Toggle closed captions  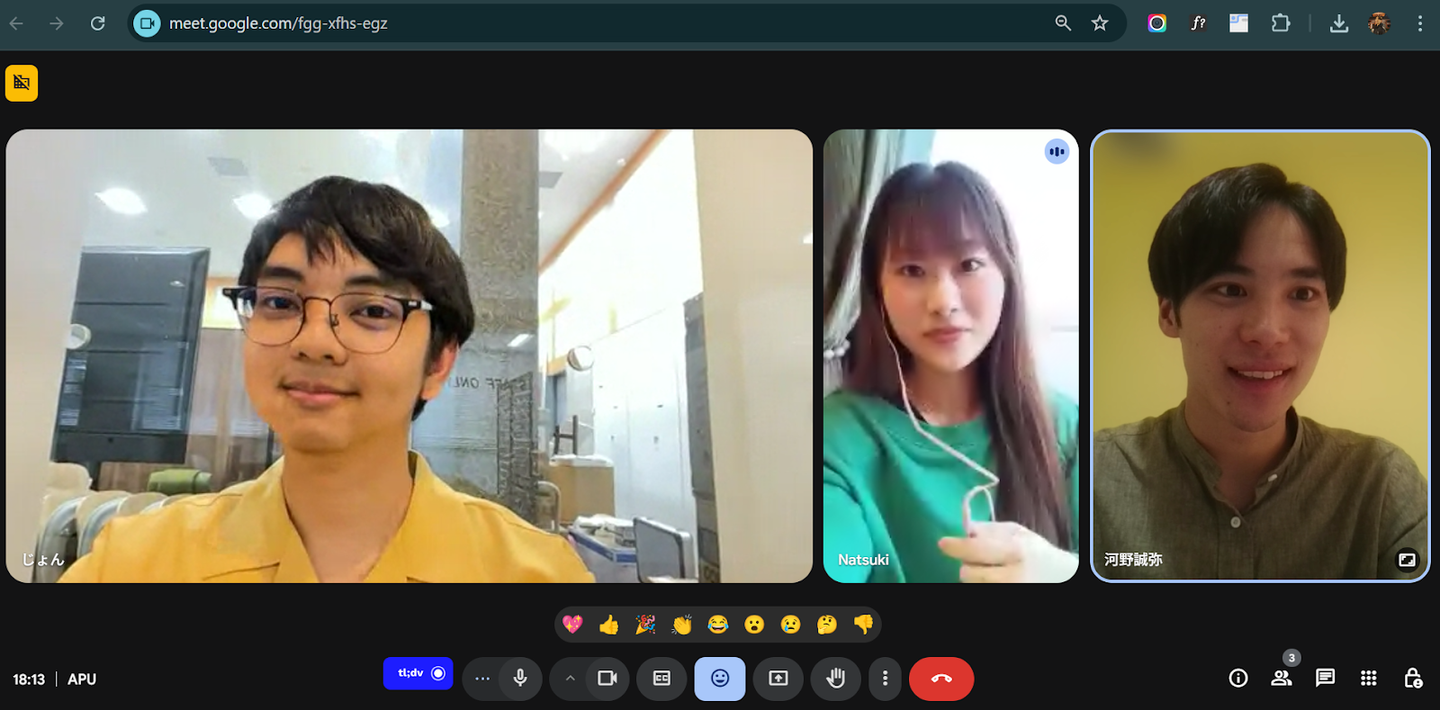click(x=661, y=678)
